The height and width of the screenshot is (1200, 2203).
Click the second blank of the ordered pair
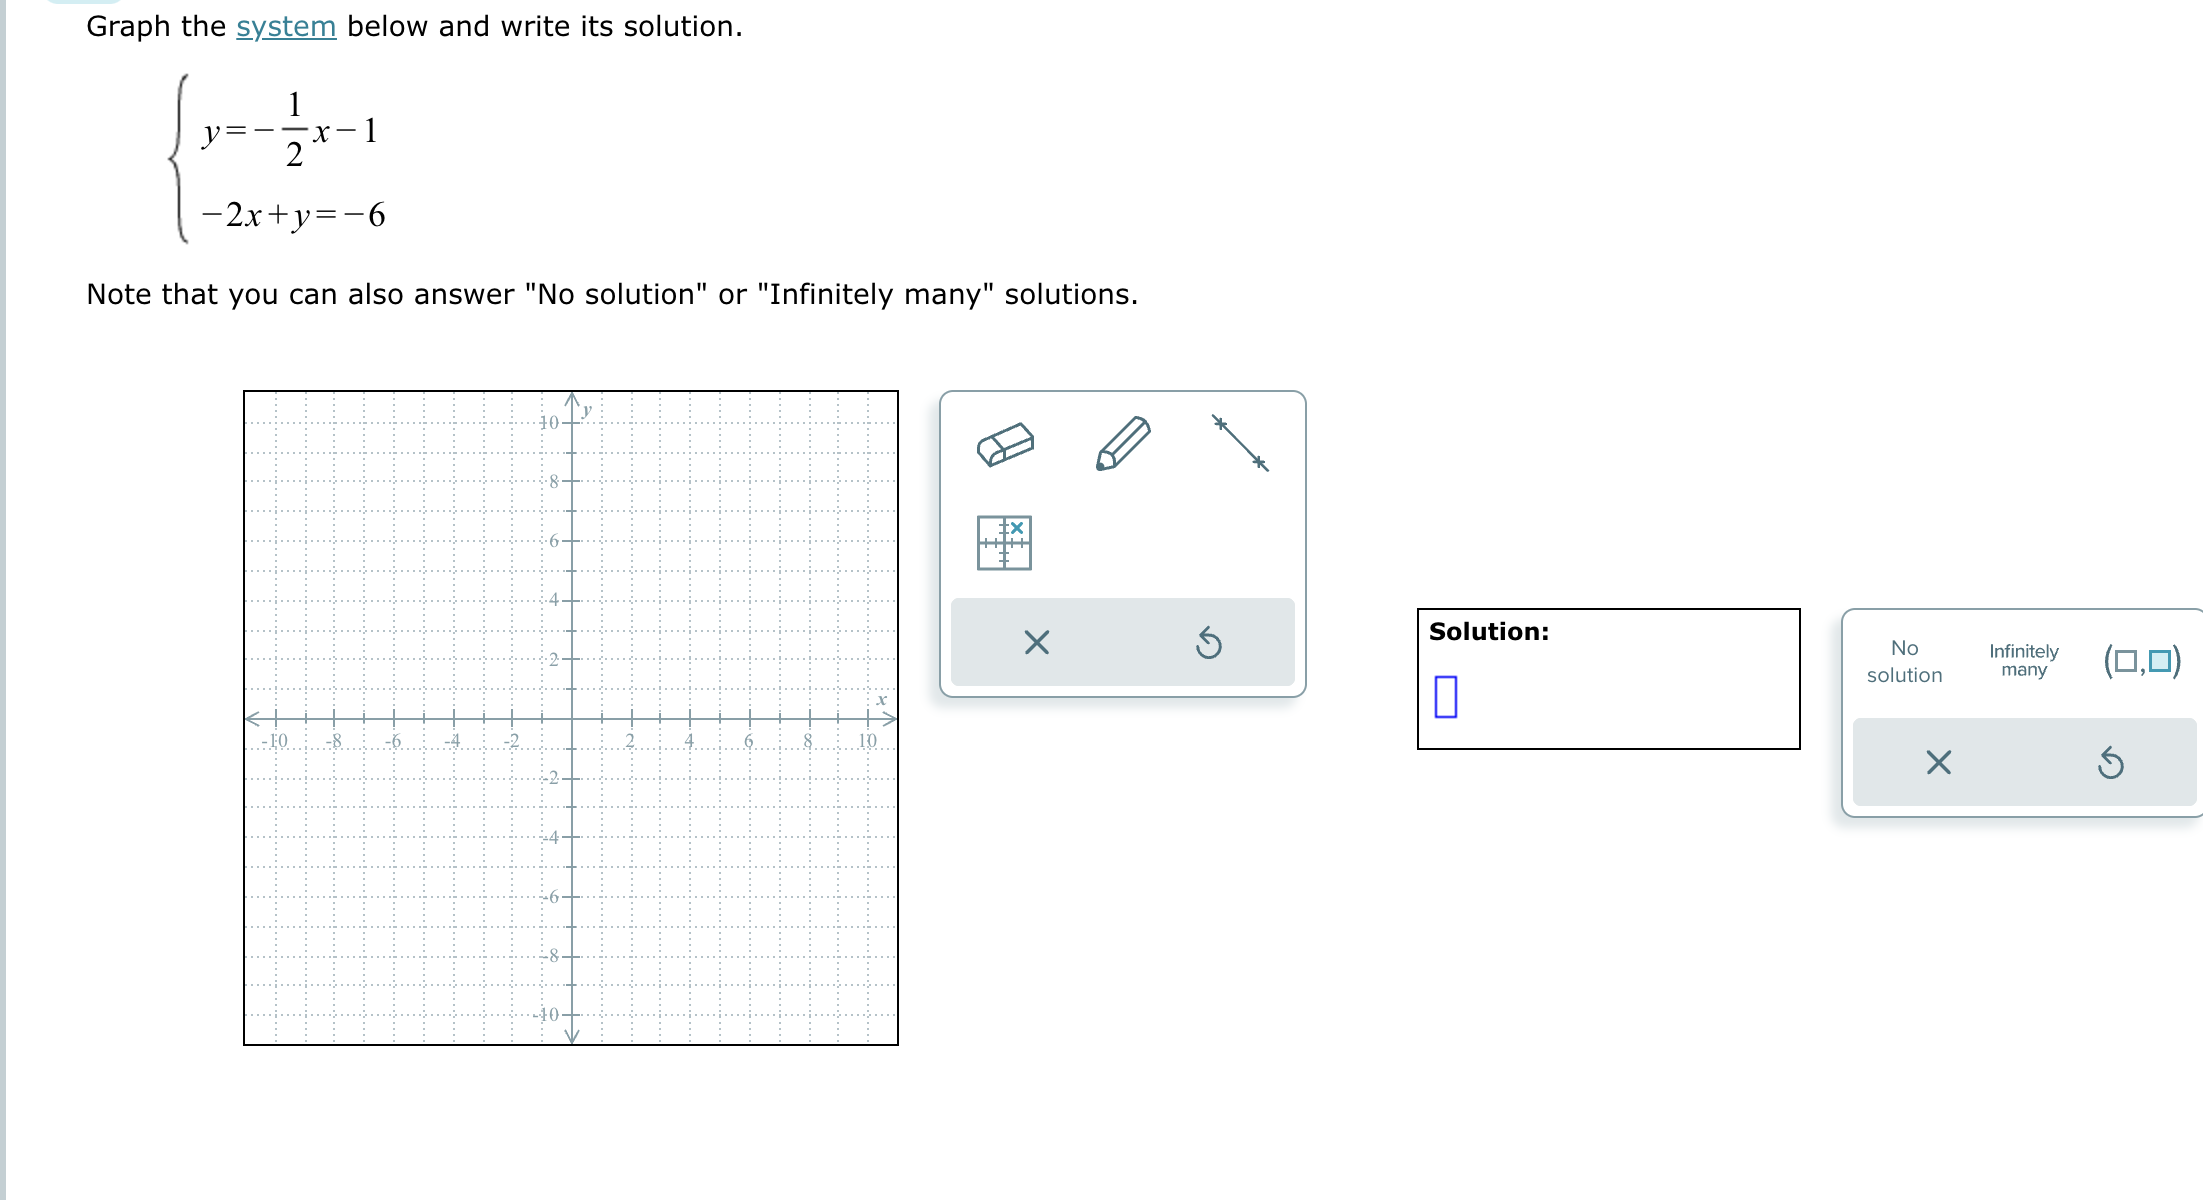pyautogui.click(x=2160, y=659)
